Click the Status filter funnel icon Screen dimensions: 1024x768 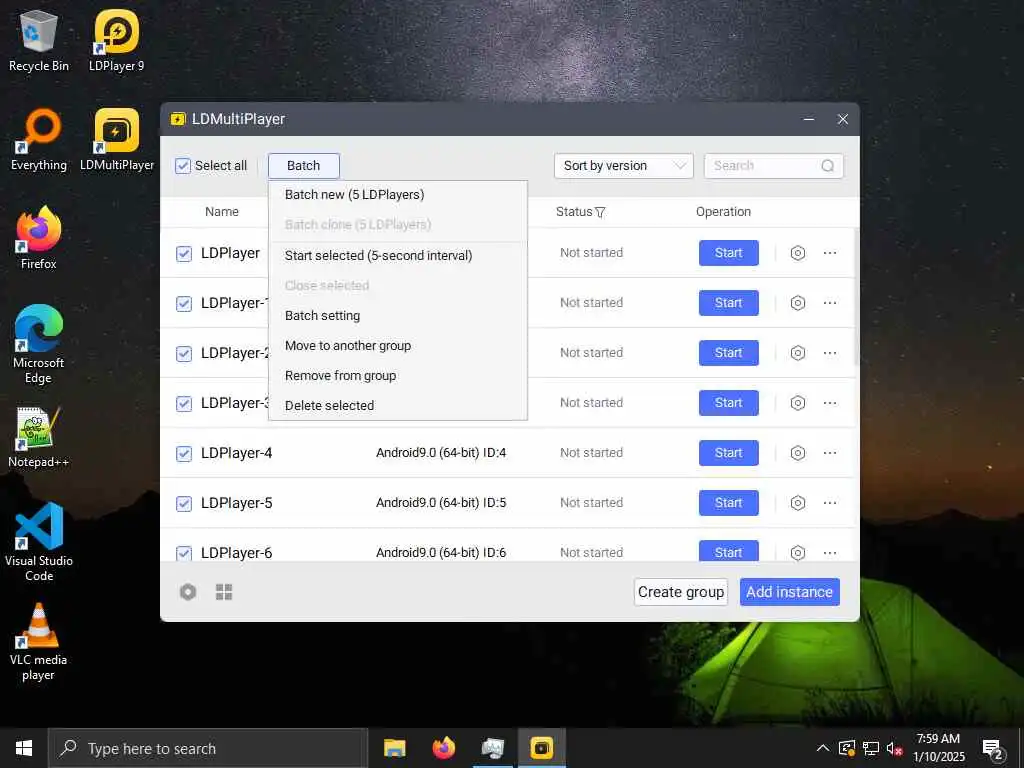(x=600, y=212)
